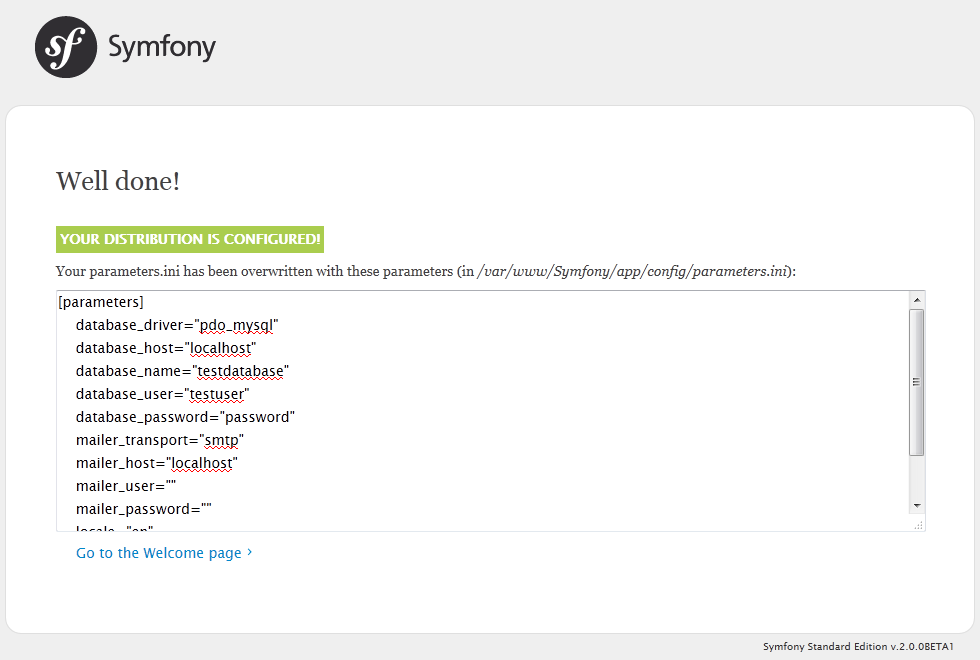Click the /var/www/Symfony/app/config/parameters.ini path text
Image resolution: width=980 pixels, height=660 pixels.
click(632, 271)
